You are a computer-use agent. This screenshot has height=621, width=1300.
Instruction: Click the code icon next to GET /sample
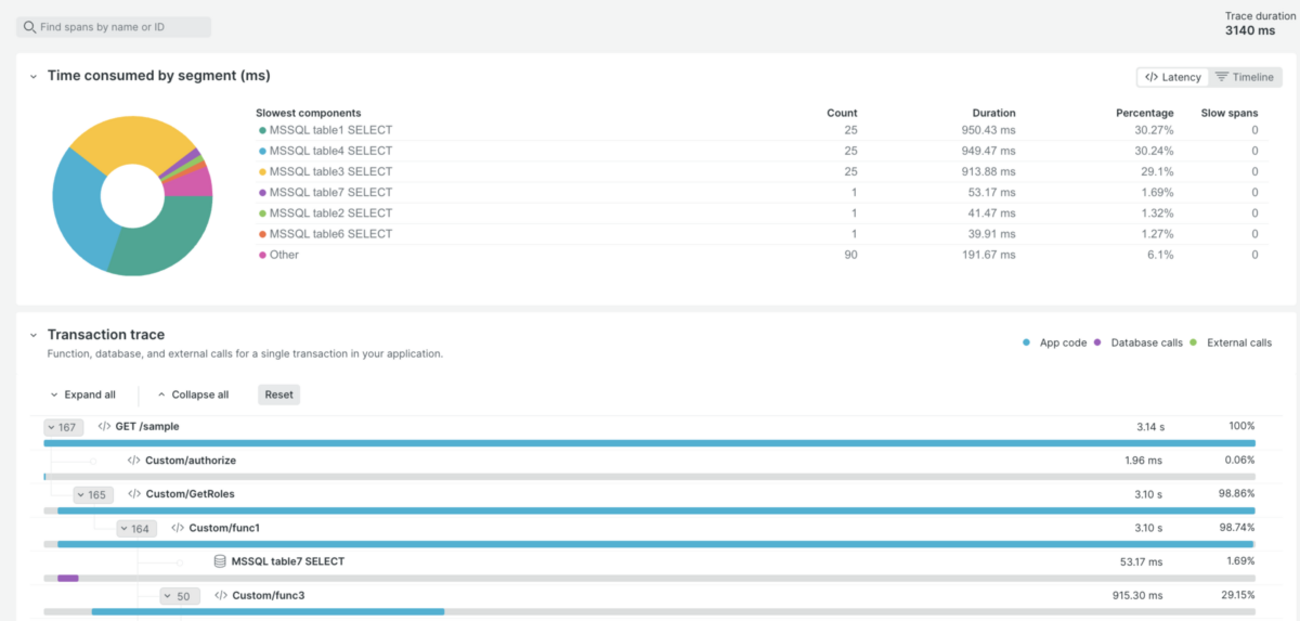[104, 426]
